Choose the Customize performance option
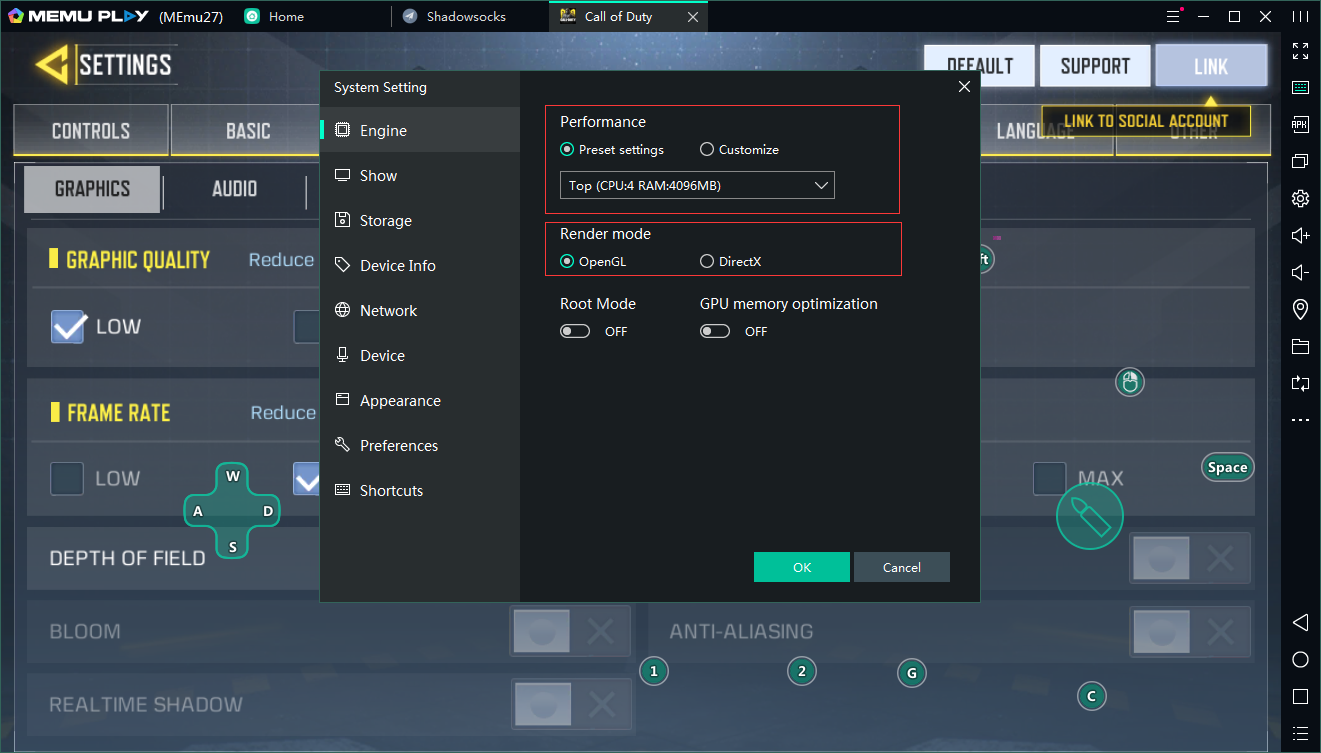1321x753 pixels. [x=707, y=150]
